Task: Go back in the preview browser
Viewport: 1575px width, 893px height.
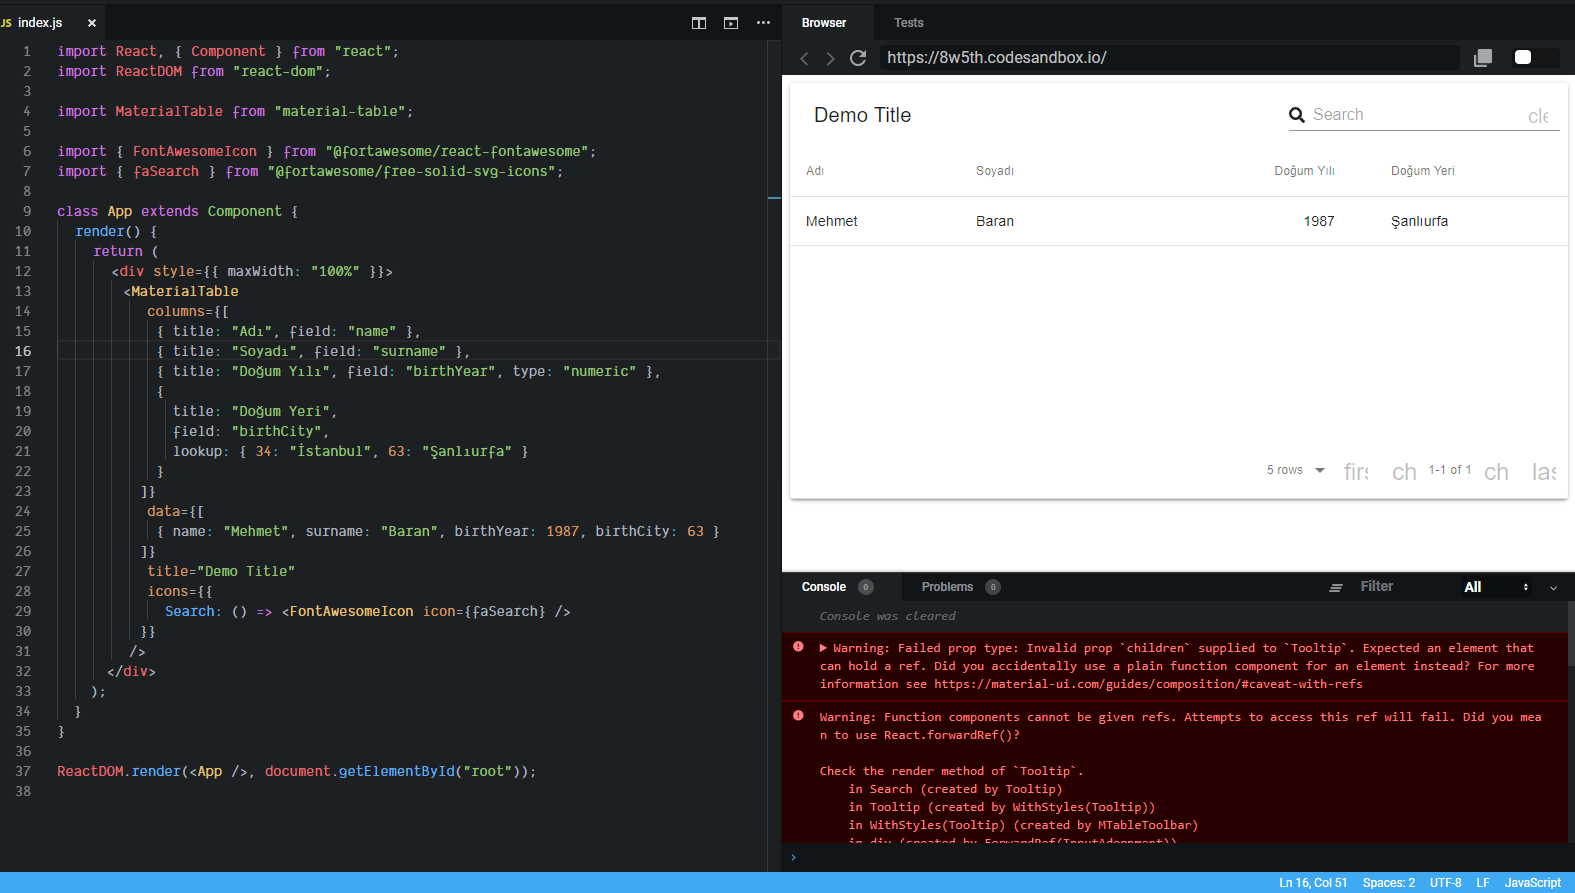Action: coord(805,58)
